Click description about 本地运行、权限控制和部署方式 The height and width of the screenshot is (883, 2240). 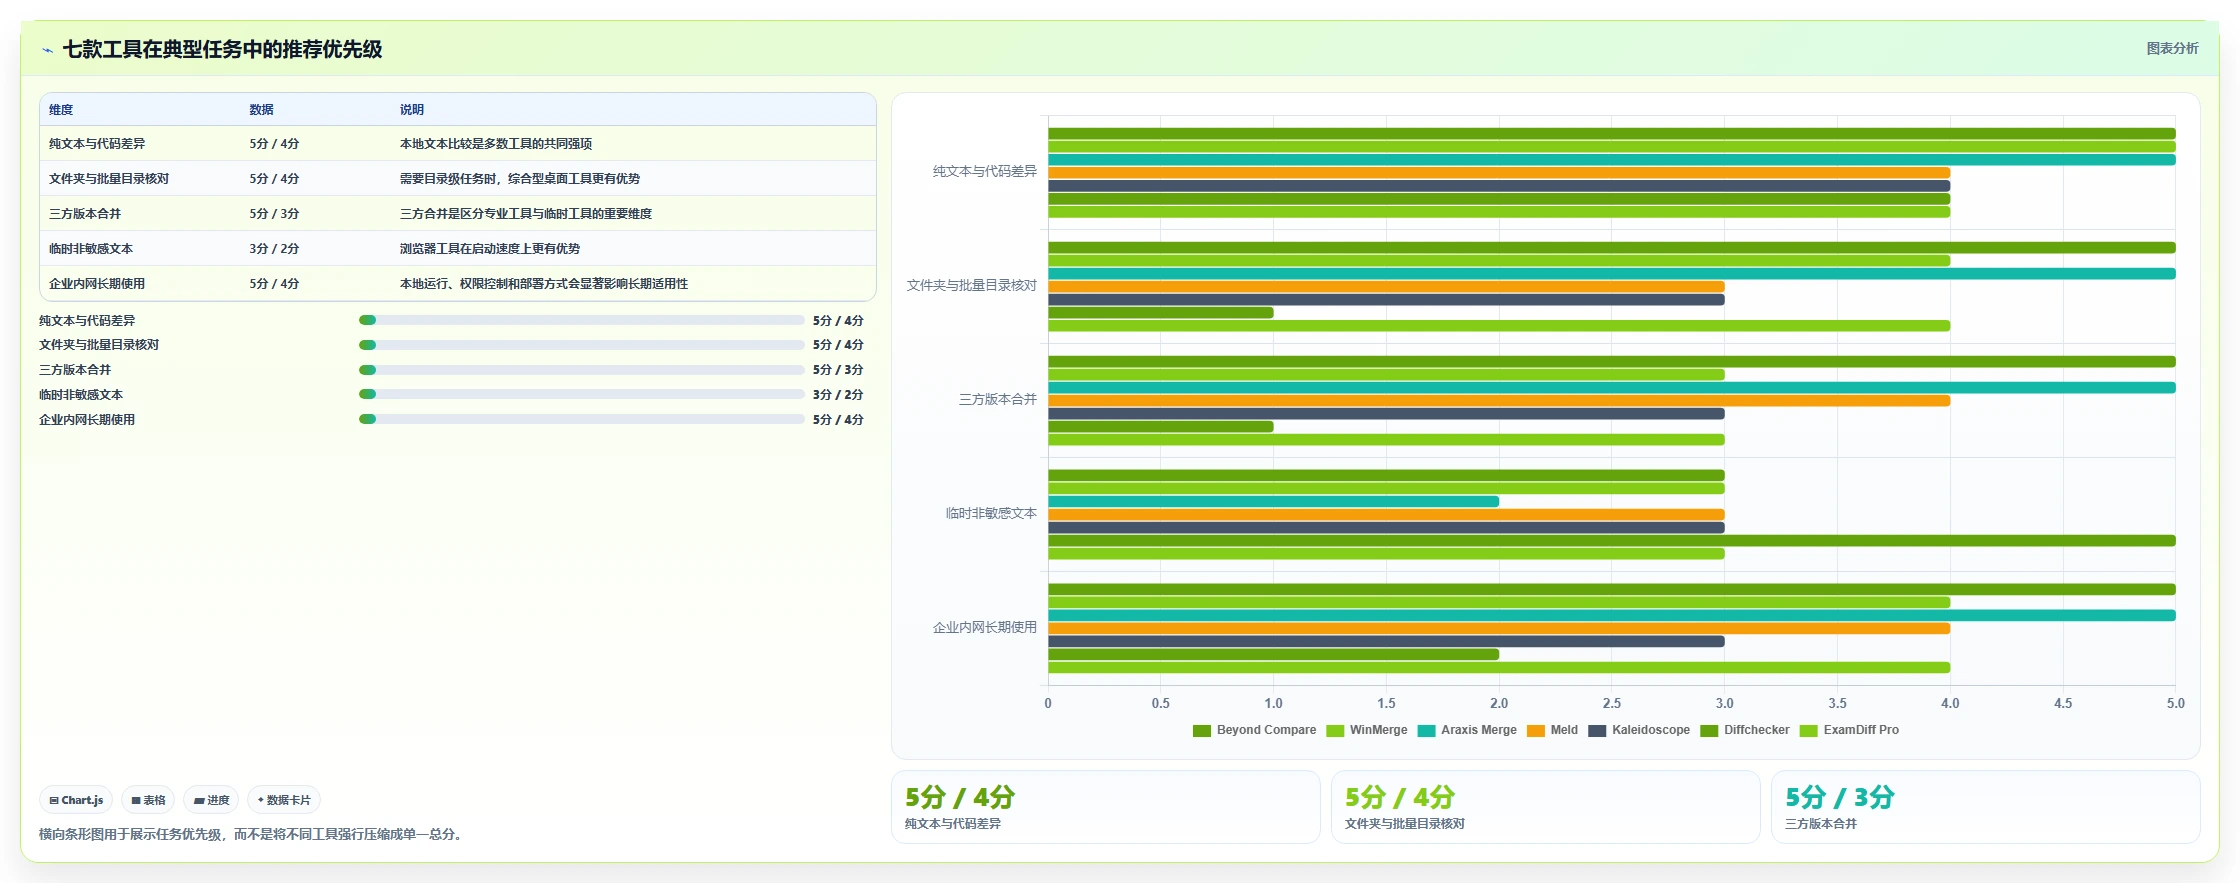(544, 284)
